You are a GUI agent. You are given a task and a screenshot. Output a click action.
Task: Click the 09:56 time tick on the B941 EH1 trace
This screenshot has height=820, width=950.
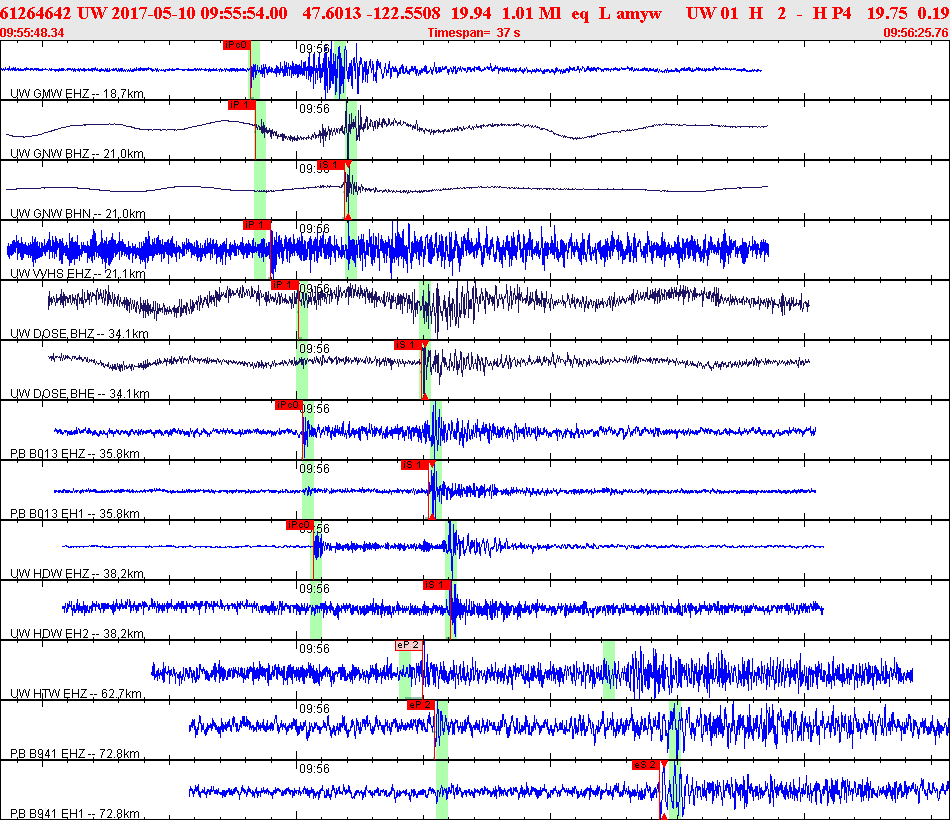coord(314,769)
